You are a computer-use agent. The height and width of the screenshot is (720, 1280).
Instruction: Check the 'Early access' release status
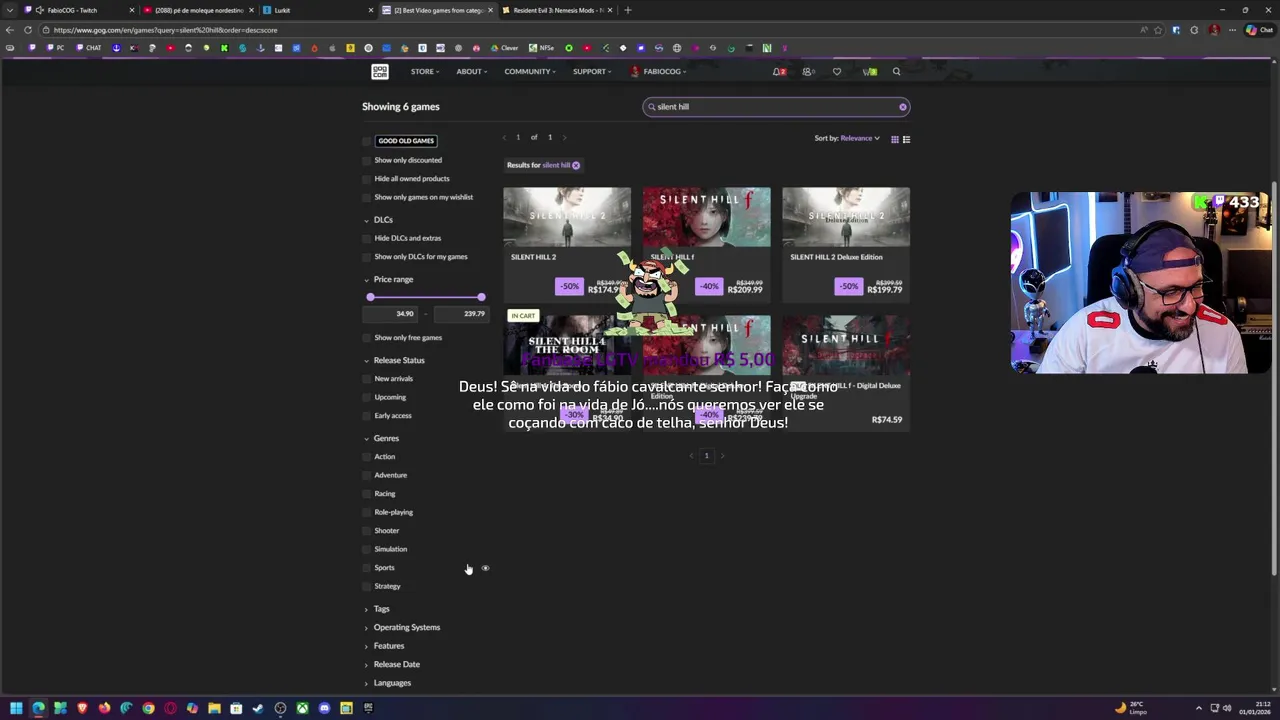click(367, 416)
